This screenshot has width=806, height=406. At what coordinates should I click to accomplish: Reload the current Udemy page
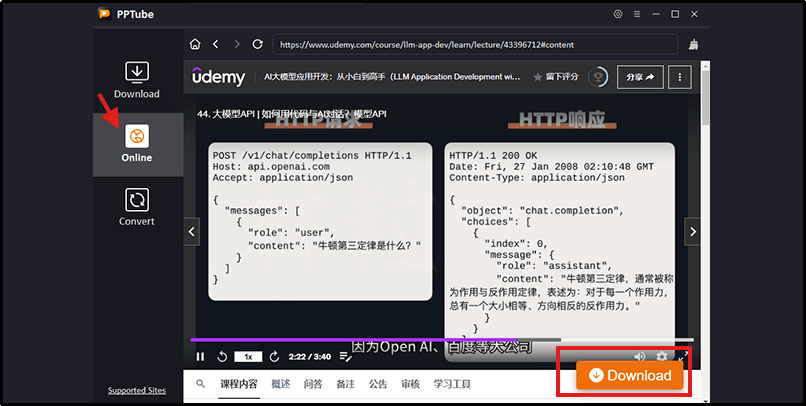point(258,45)
